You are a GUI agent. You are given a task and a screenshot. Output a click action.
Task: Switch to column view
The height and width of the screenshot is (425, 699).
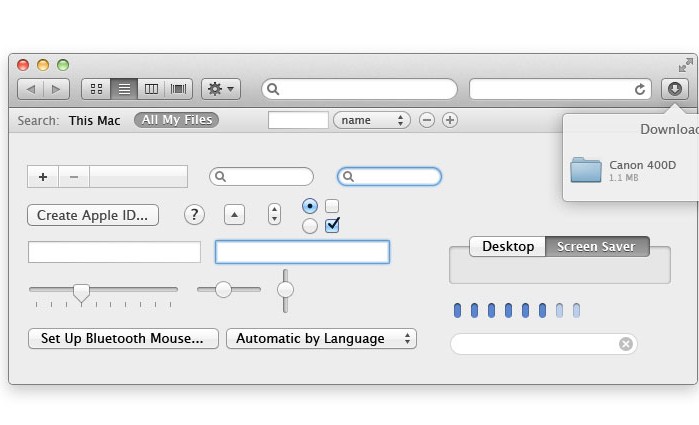coord(152,89)
